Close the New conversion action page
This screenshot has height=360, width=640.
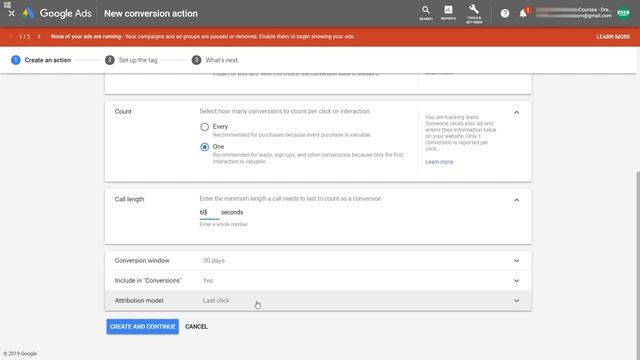tap(11, 13)
